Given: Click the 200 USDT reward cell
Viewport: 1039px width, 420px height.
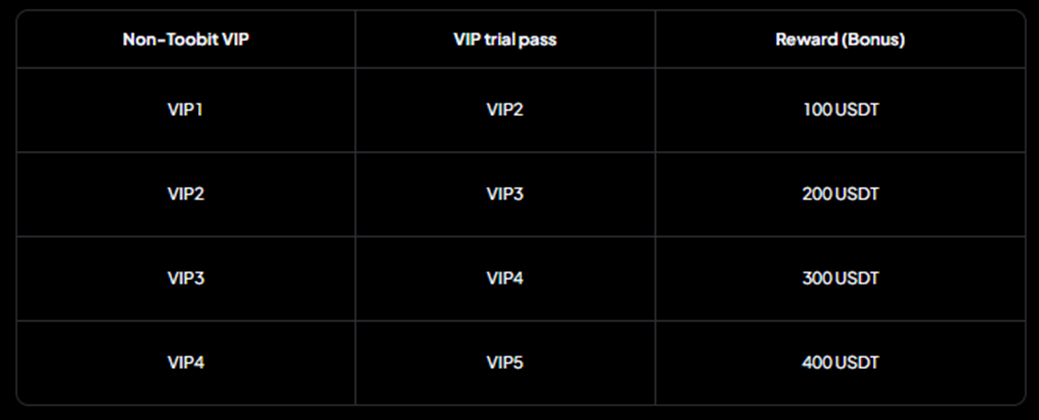Looking at the screenshot, I should point(840,194).
